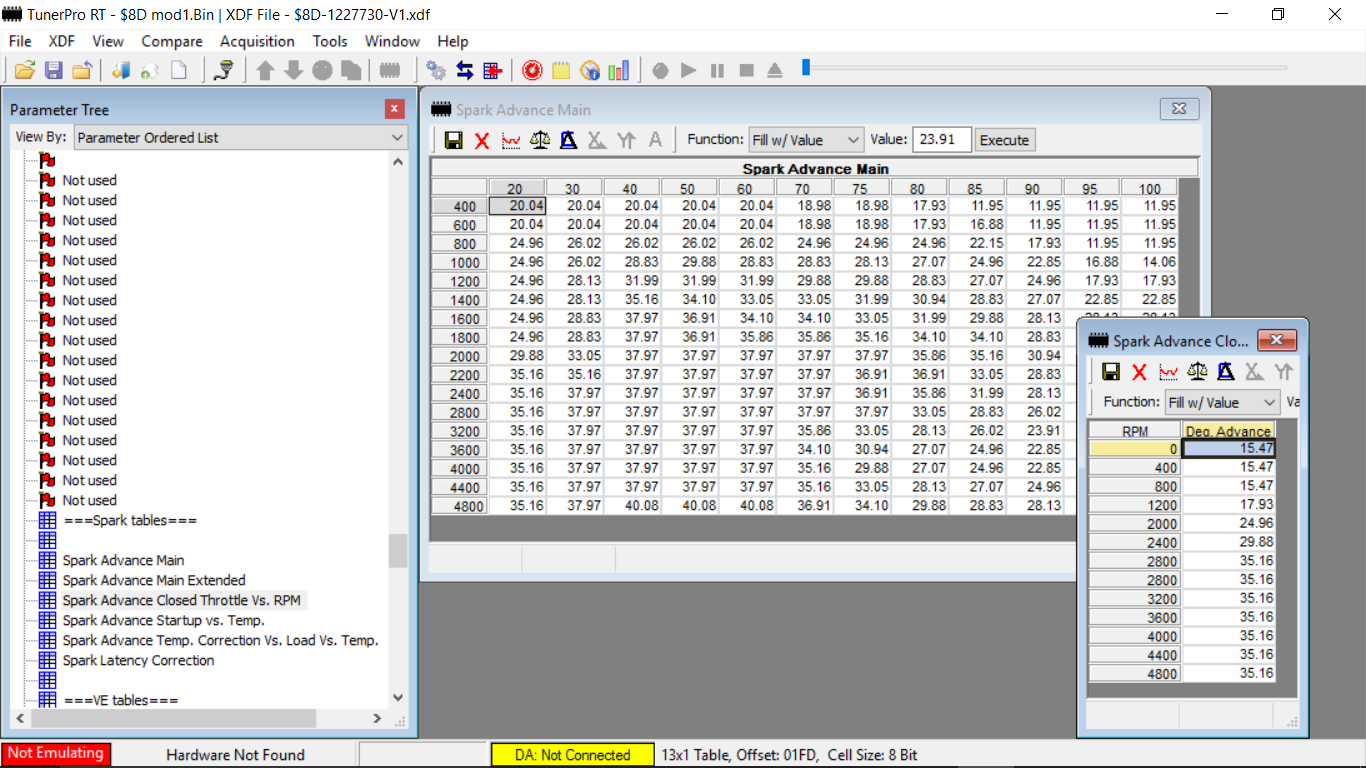Expand Function dropdown in Spark Advance Closed window

1223,403
